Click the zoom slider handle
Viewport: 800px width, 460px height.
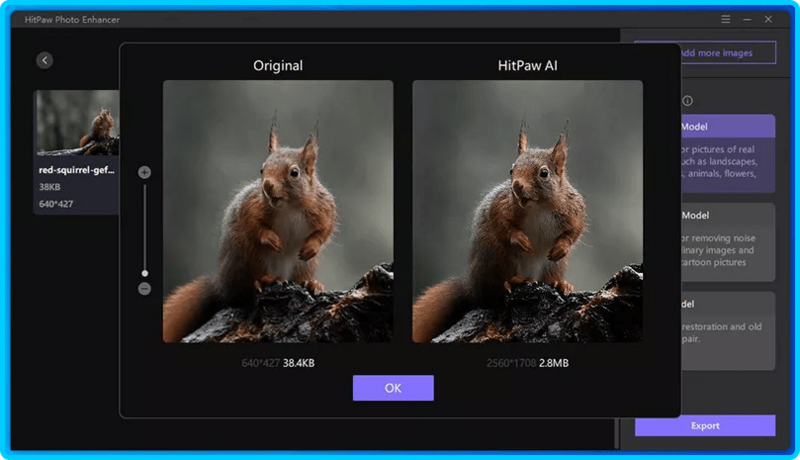tap(145, 273)
